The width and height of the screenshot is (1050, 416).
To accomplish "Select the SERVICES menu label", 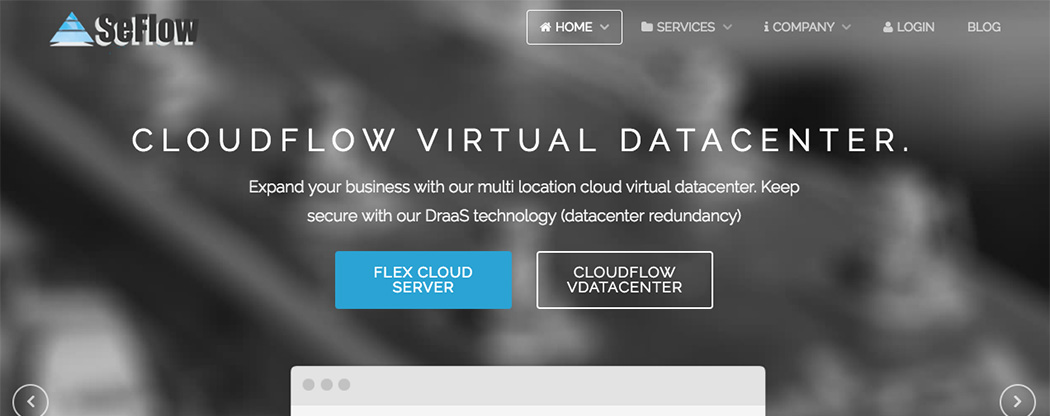I will (x=686, y=27).
